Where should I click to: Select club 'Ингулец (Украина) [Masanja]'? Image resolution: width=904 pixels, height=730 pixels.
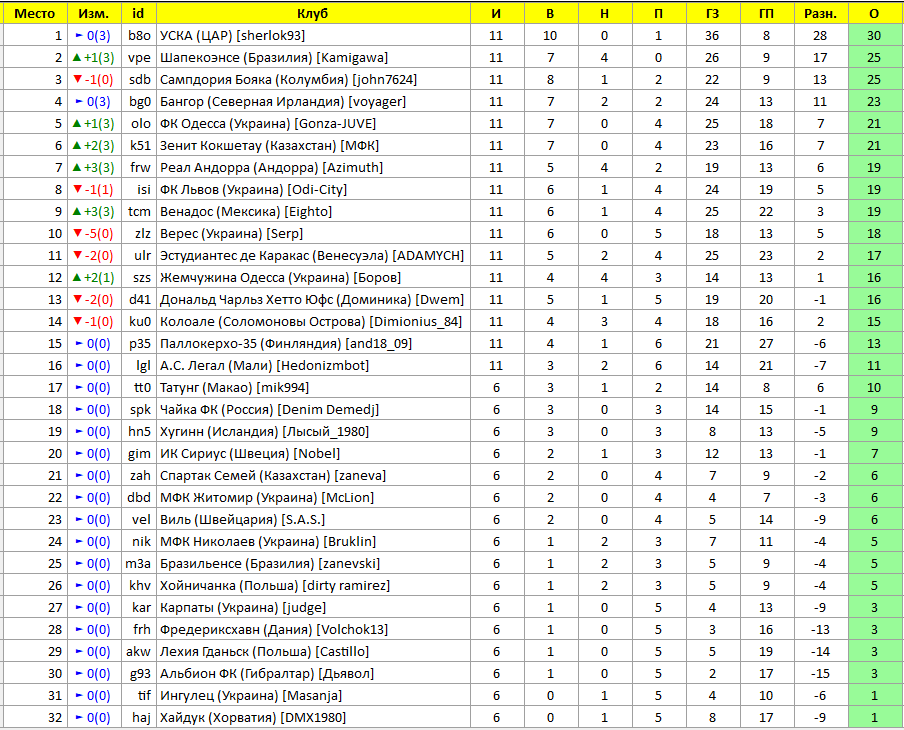tap(251, 695)
